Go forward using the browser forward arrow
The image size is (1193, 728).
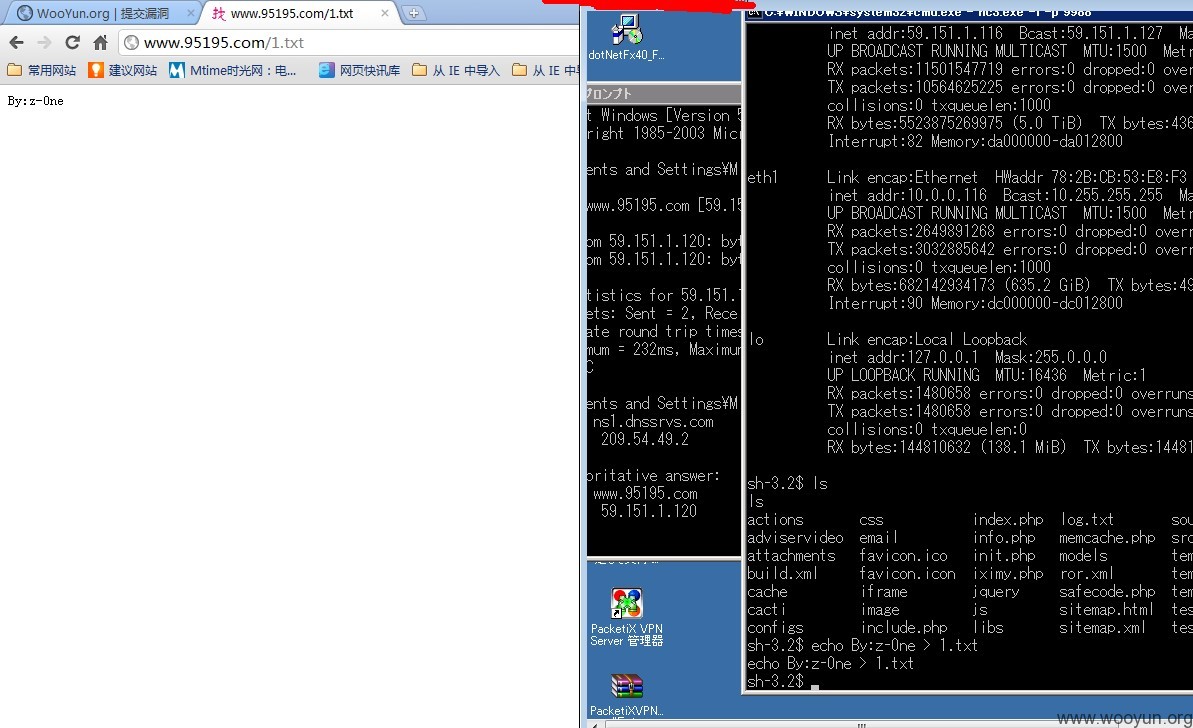[x=44, y=43]
